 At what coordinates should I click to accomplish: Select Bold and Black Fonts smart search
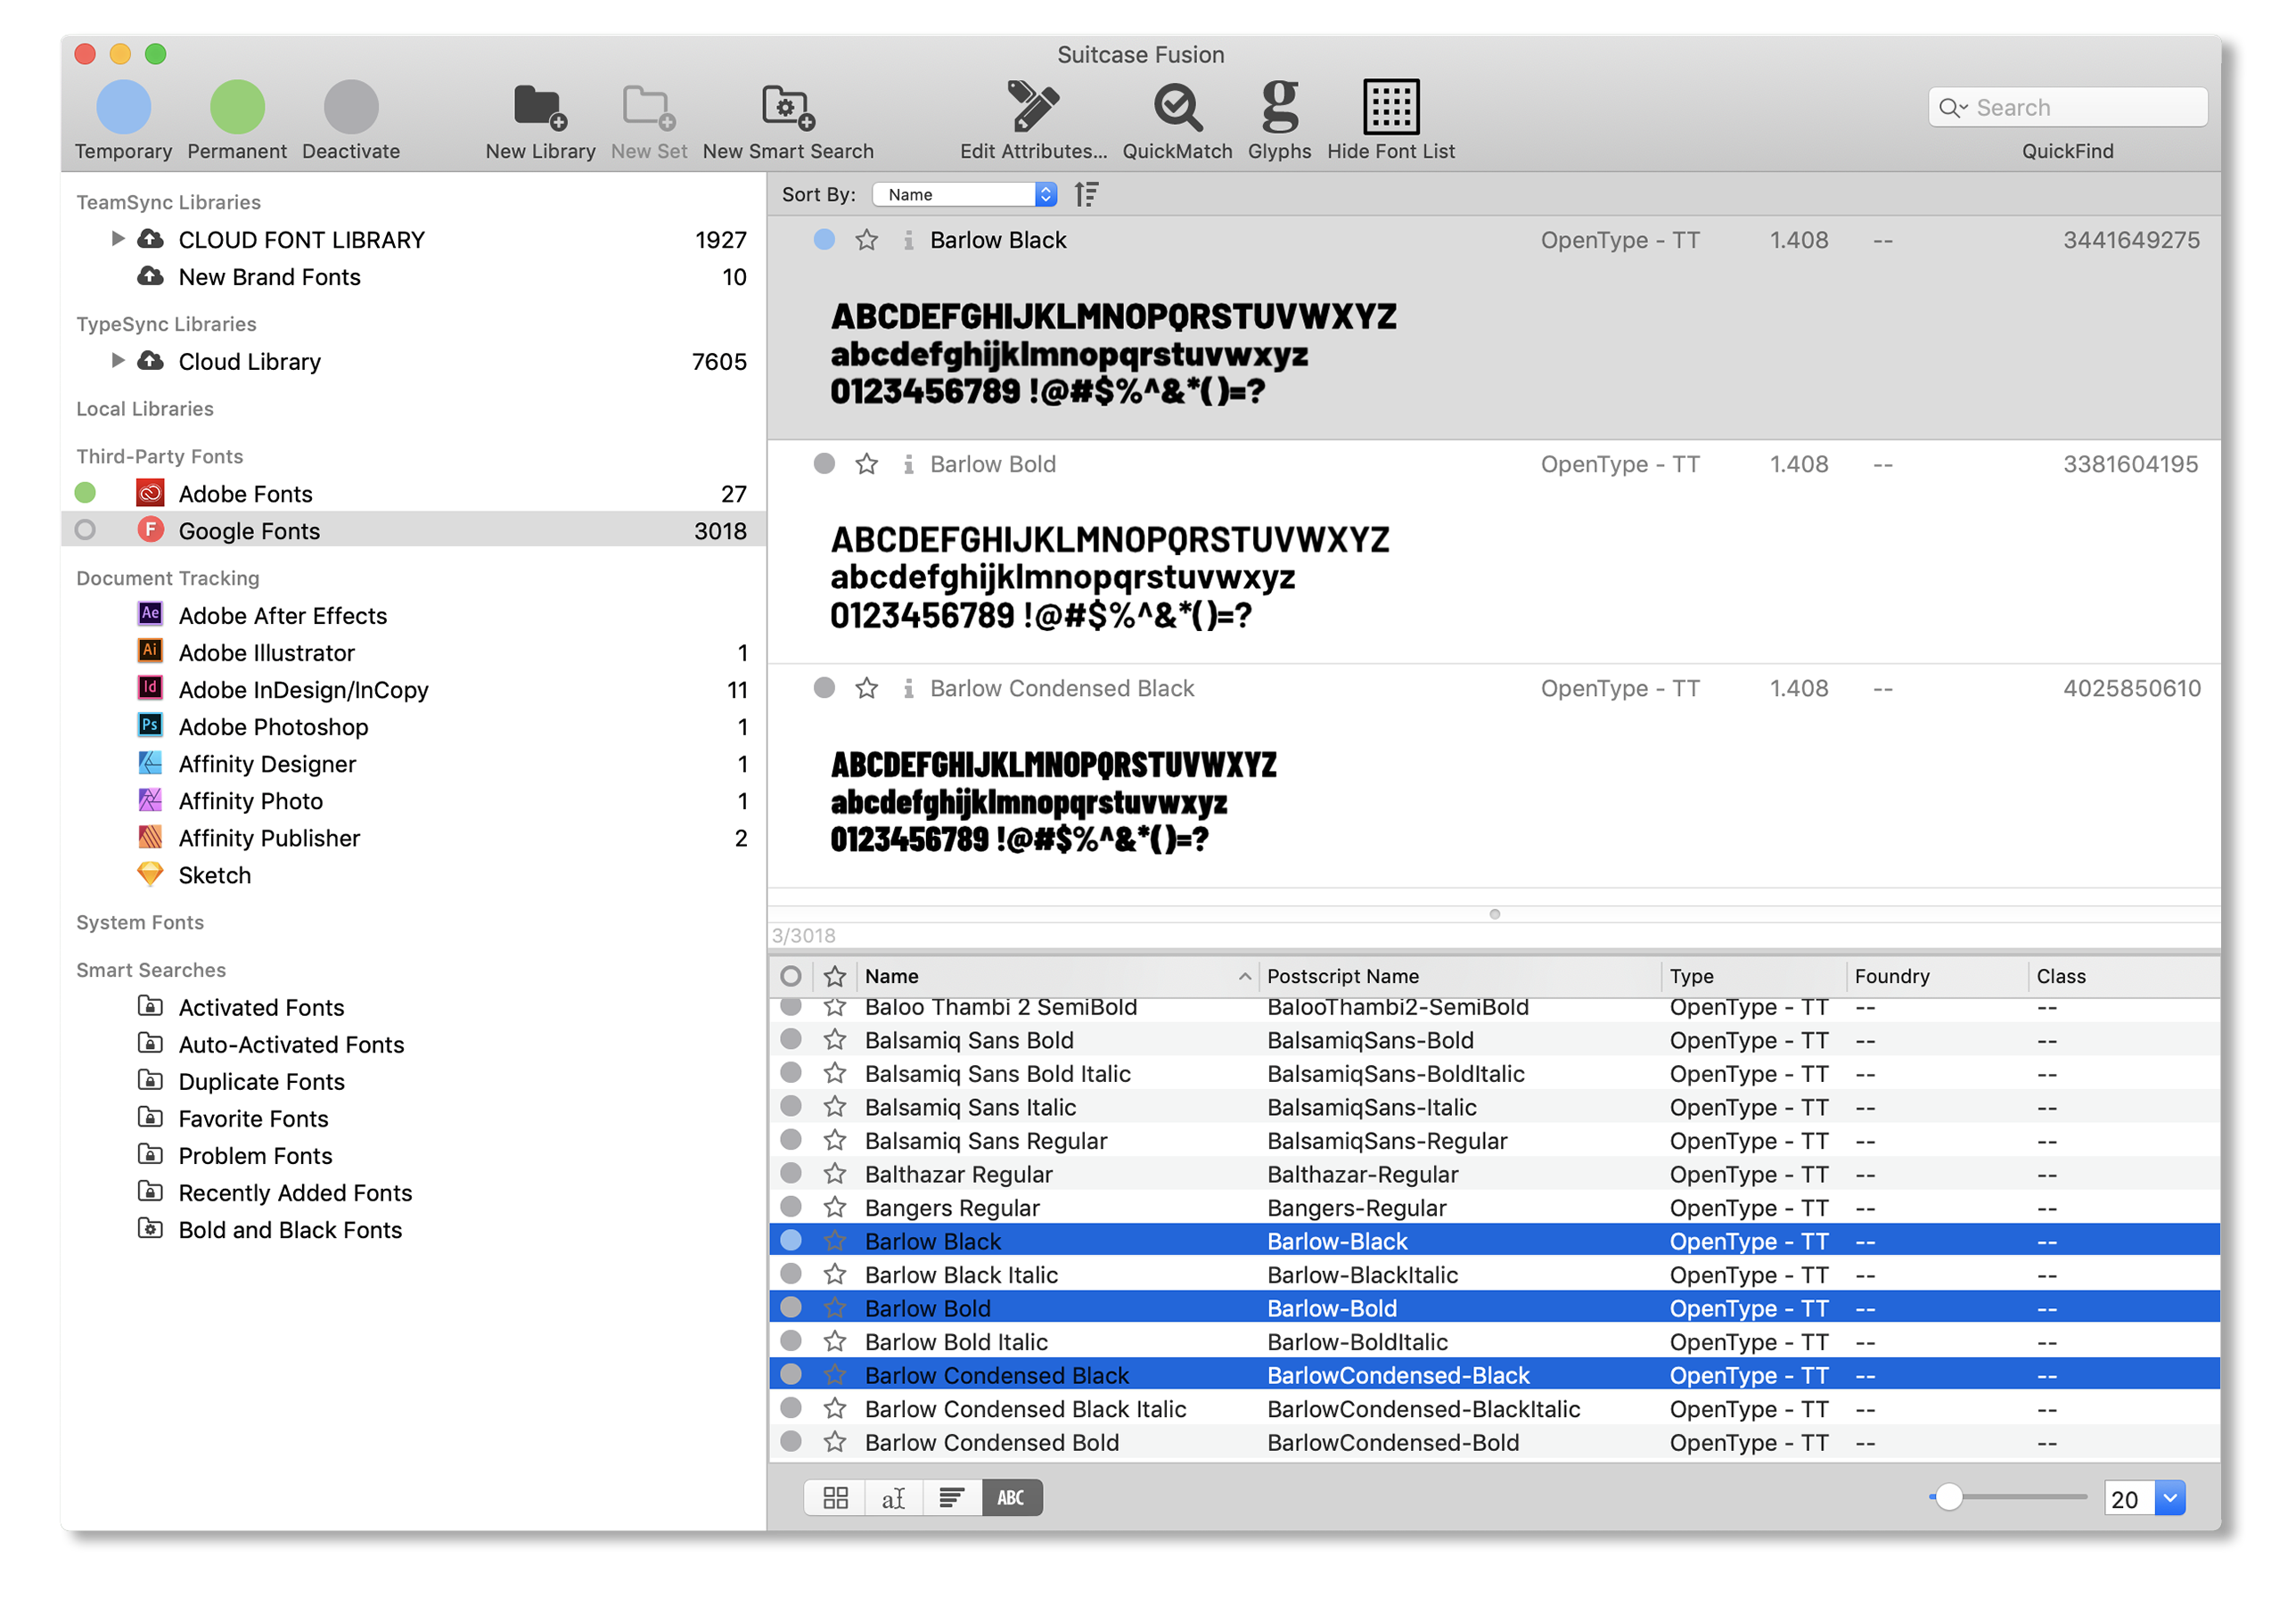pos(290,1230)
